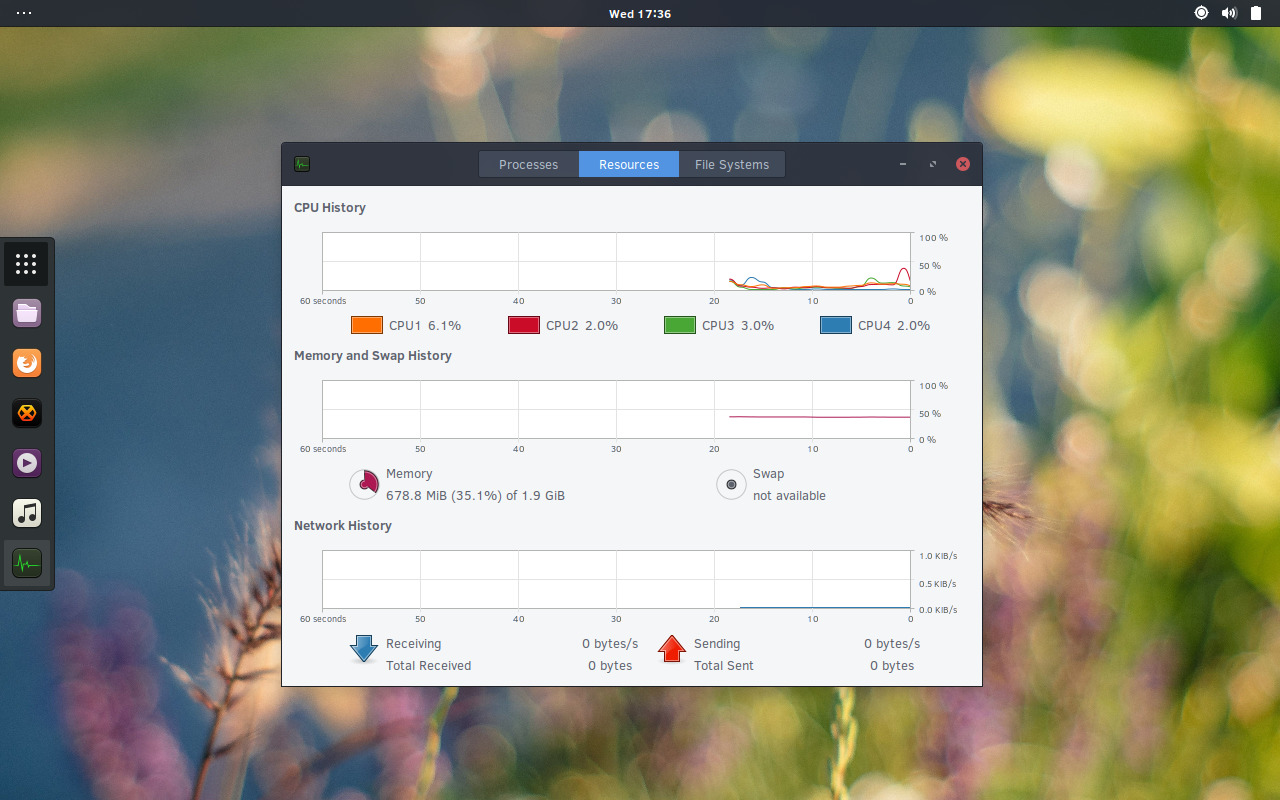This screenshot has width=1280, height=800.
Task: Click the Swap usage indicator circle
Action: (x=731, y=484)
